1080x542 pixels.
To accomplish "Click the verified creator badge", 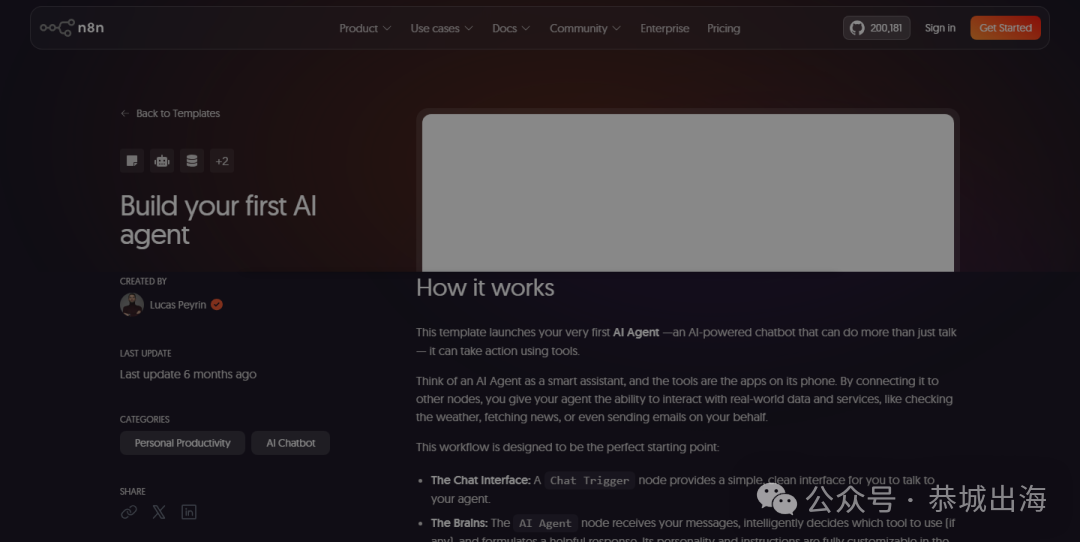I will click(217, 304).
